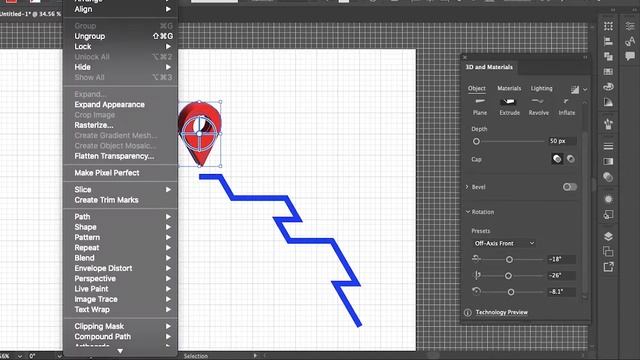Open the Graphic Styles panel icon in dock
Screen dimensions: 640x360
click(608, 214)
